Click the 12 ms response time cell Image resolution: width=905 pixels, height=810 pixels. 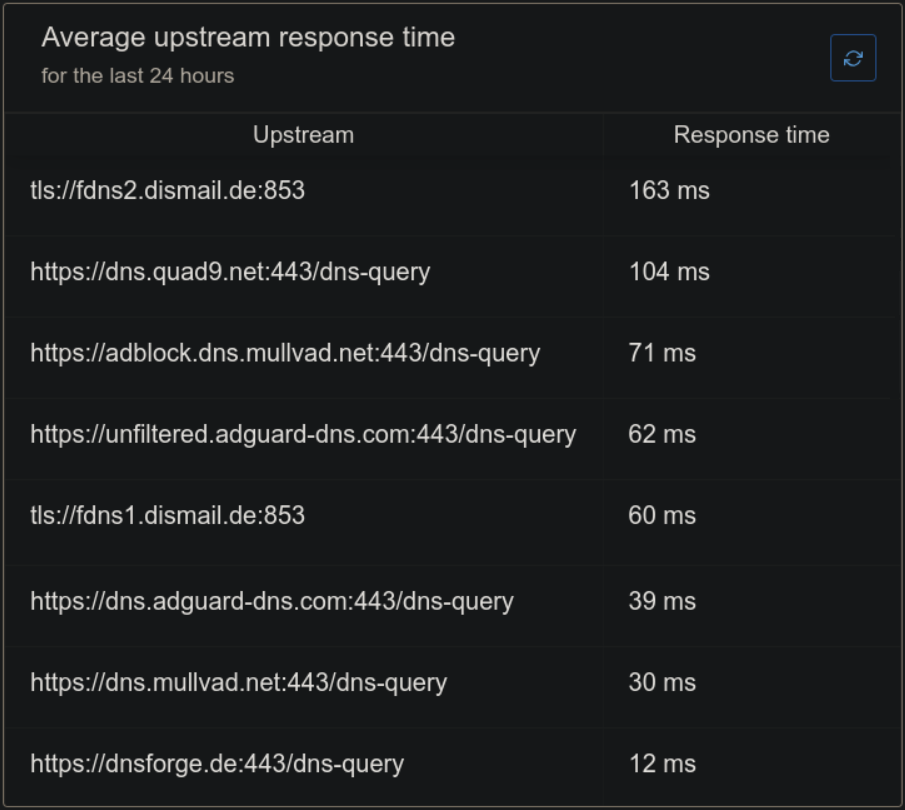[662, 764]
